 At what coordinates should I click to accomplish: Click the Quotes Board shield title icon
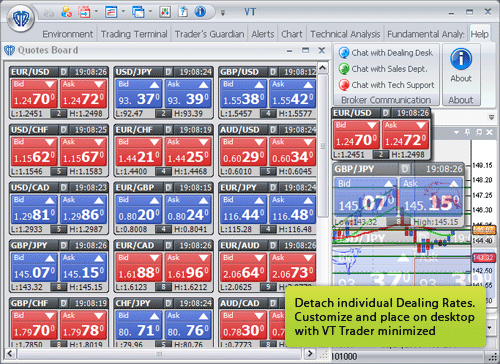pyautogui.click(x=9, y=50)
